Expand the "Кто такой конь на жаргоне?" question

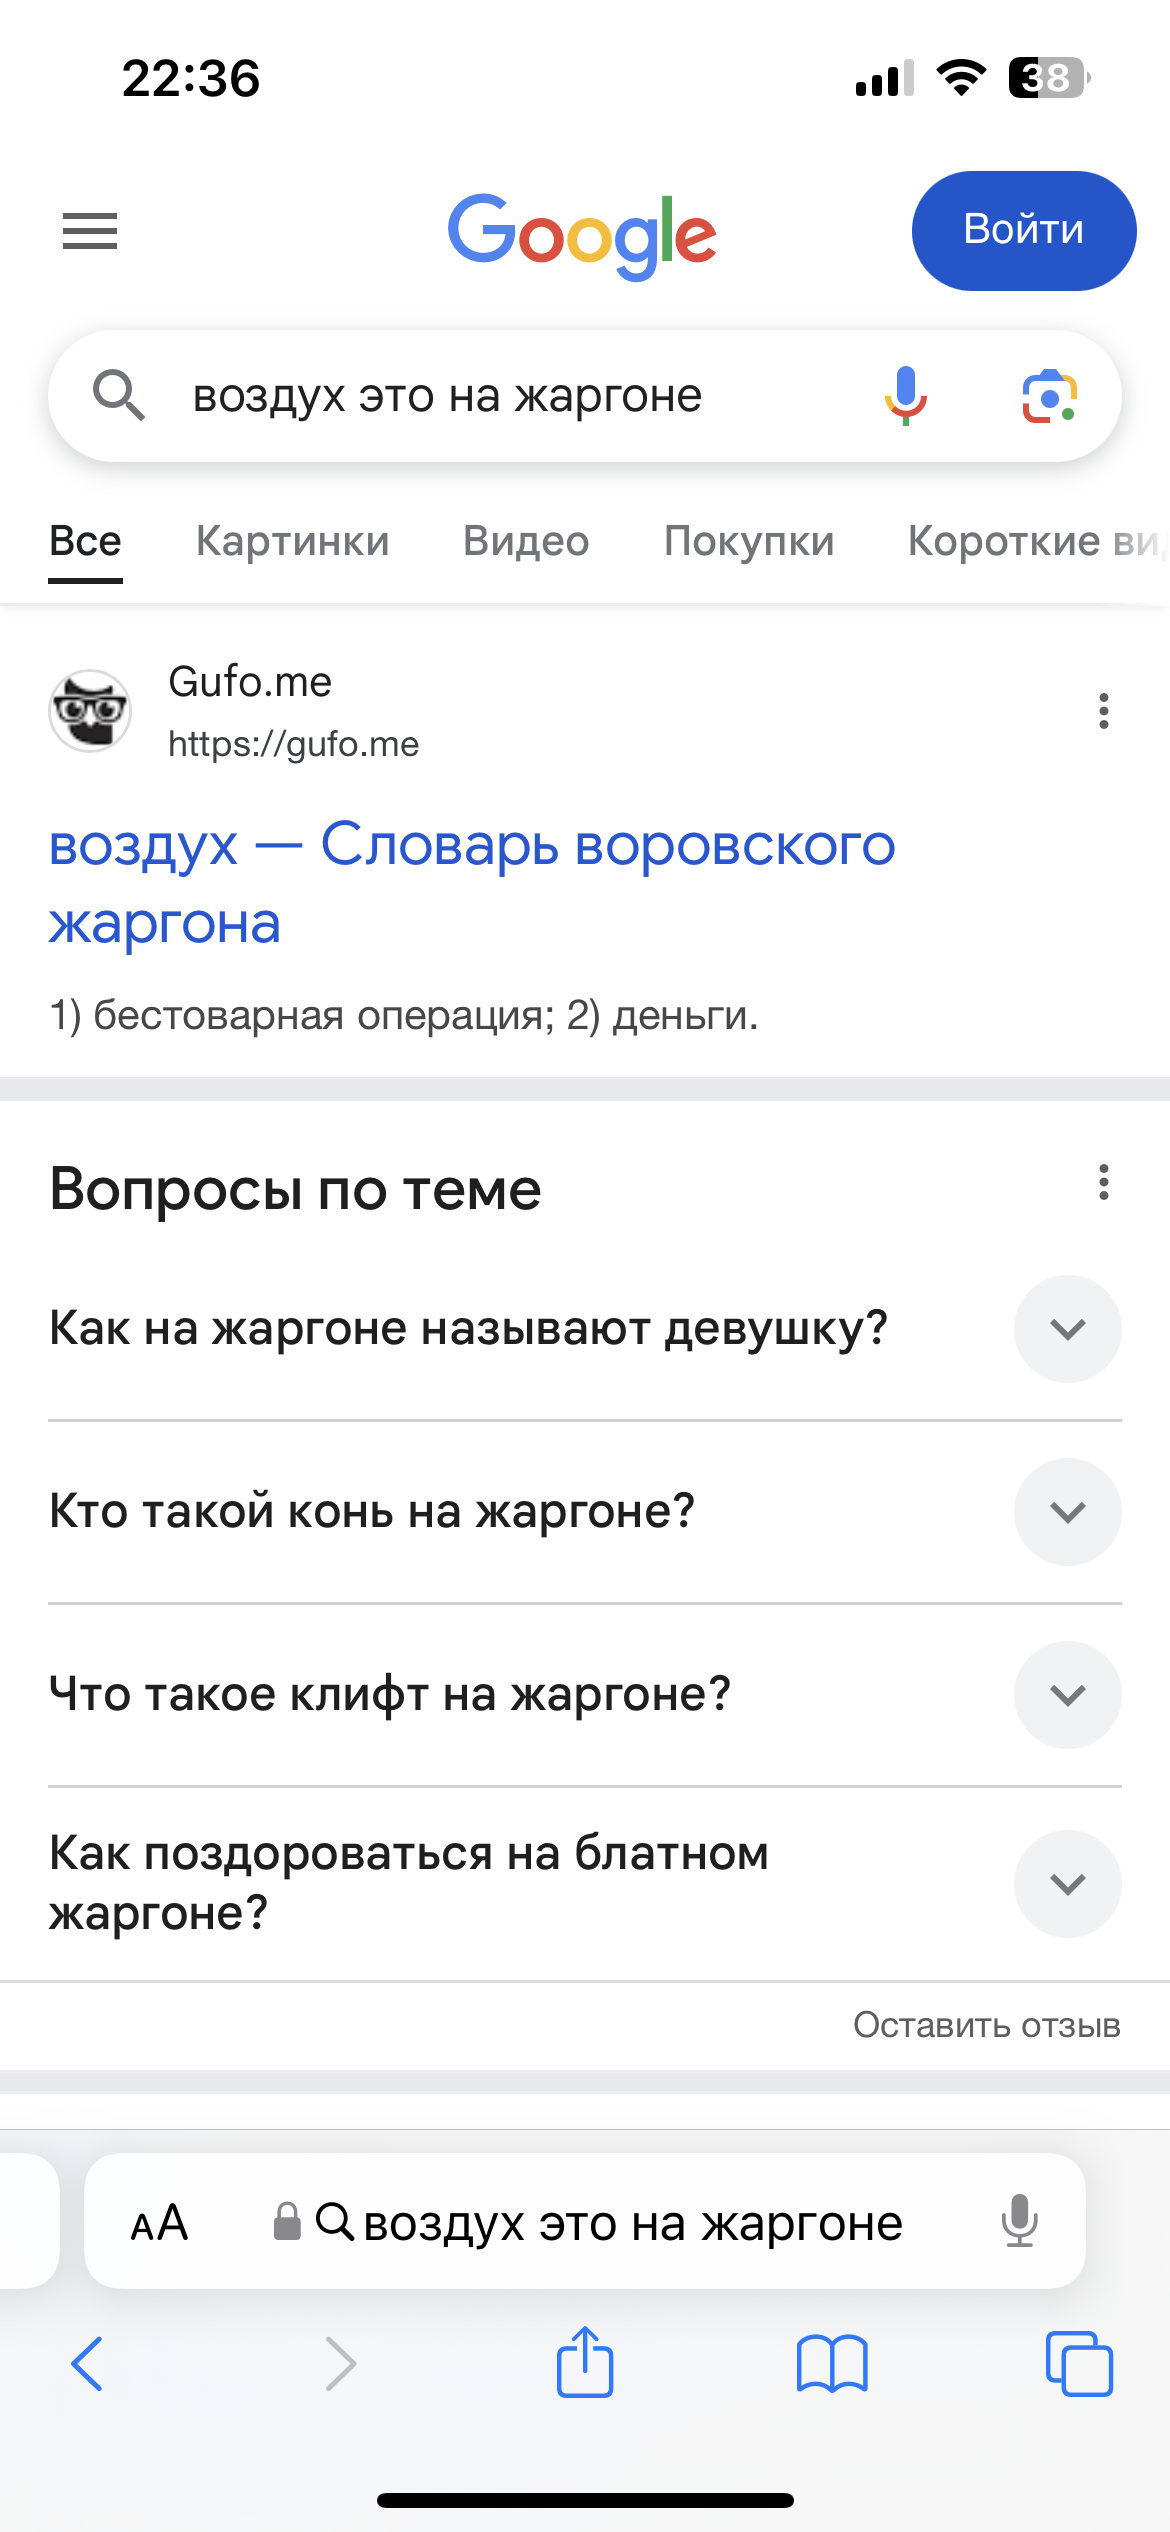coord(1067,1512)
